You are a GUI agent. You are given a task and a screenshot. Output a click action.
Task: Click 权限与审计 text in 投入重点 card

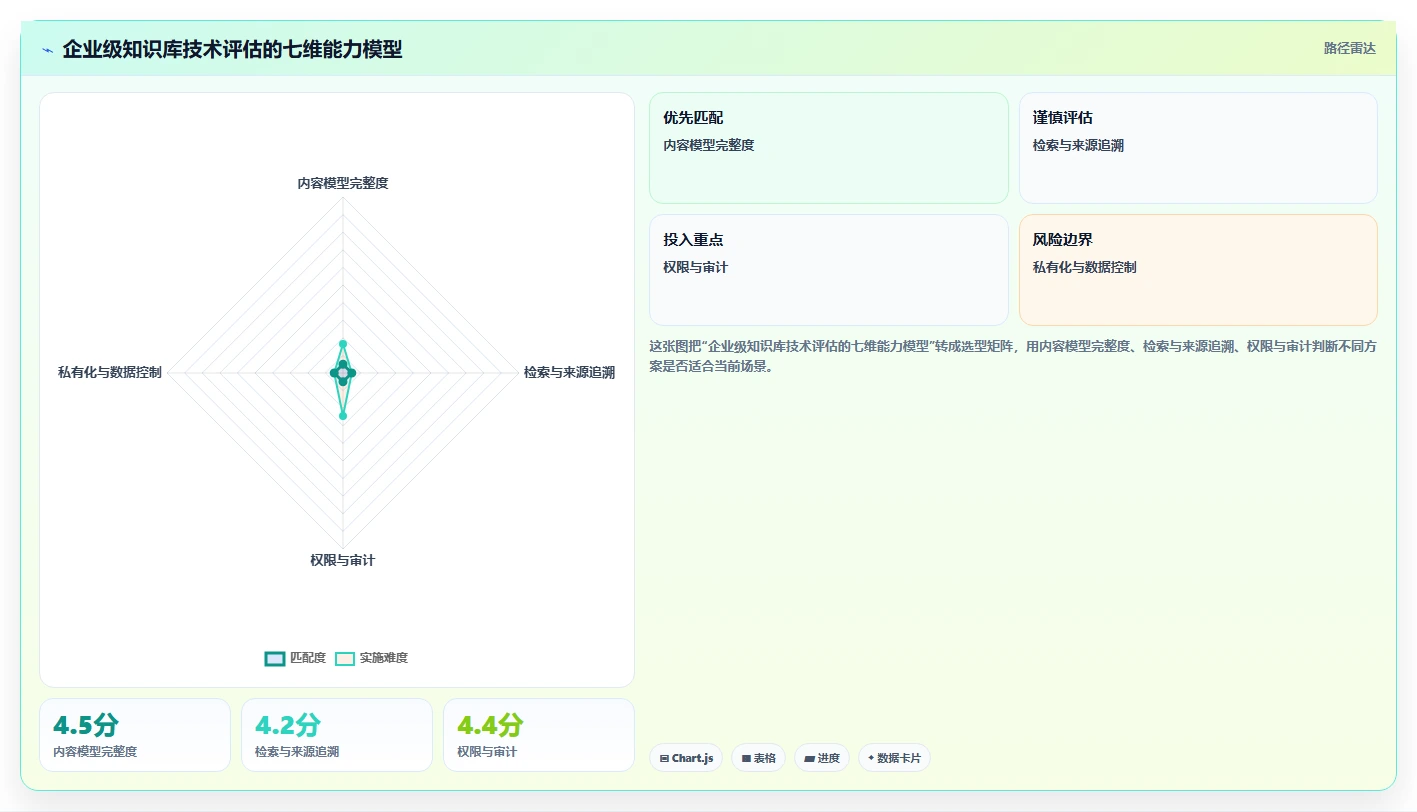point(696,267)
